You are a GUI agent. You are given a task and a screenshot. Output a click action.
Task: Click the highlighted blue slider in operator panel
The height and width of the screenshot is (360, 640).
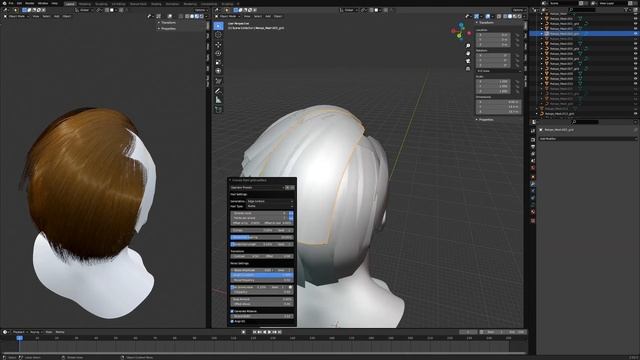tap(262, 275)
